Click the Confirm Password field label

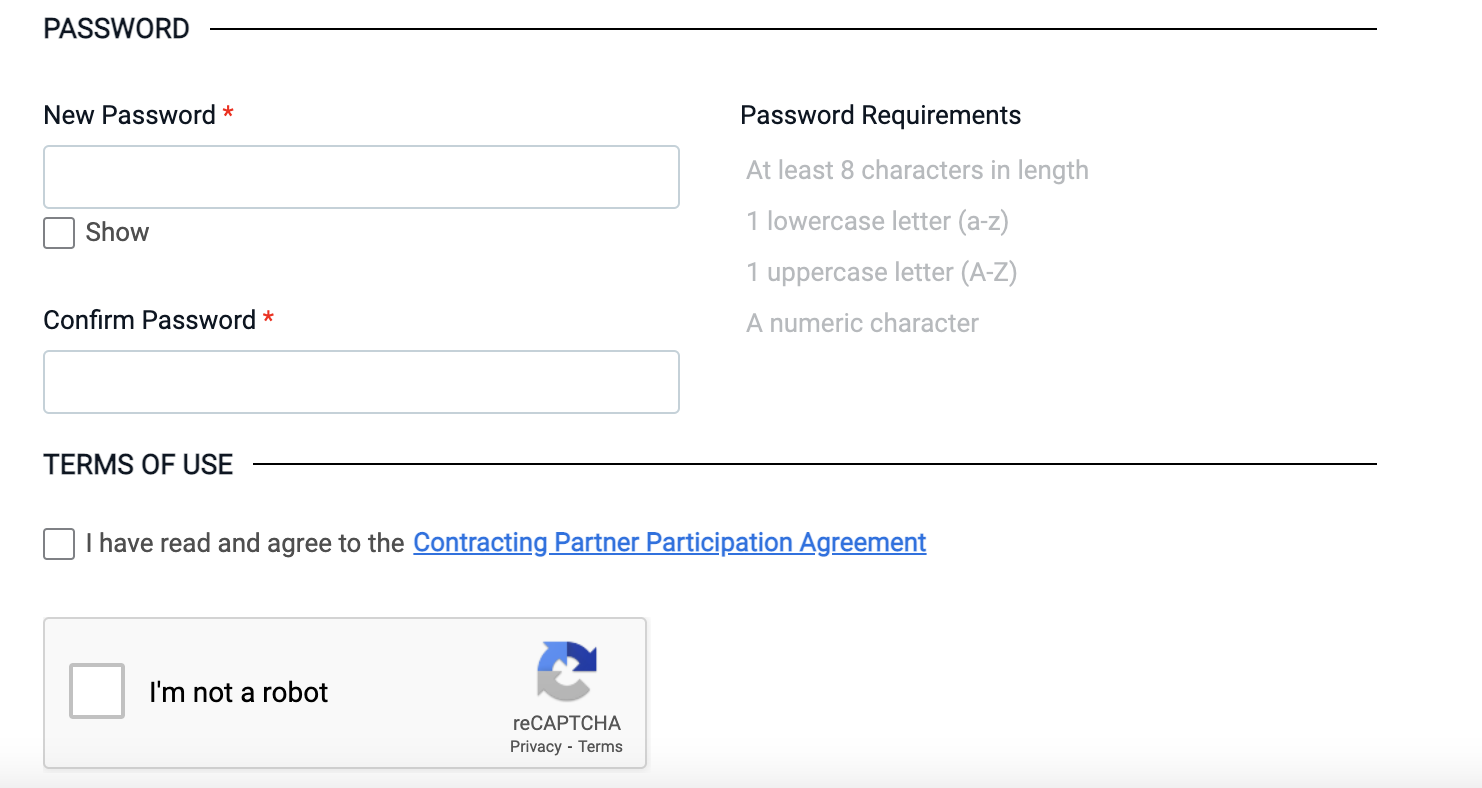(149, 320)
